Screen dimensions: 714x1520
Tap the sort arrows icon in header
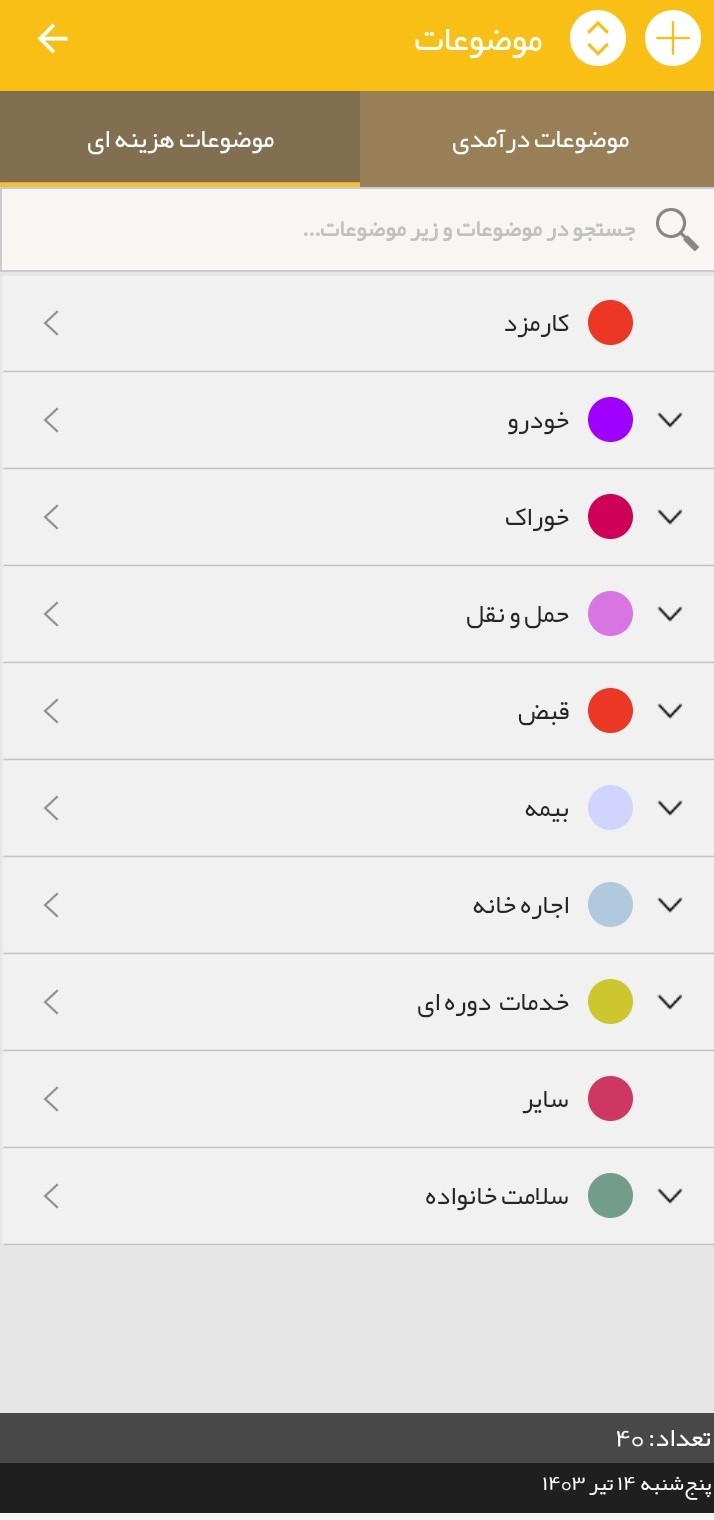pos(597,40)
